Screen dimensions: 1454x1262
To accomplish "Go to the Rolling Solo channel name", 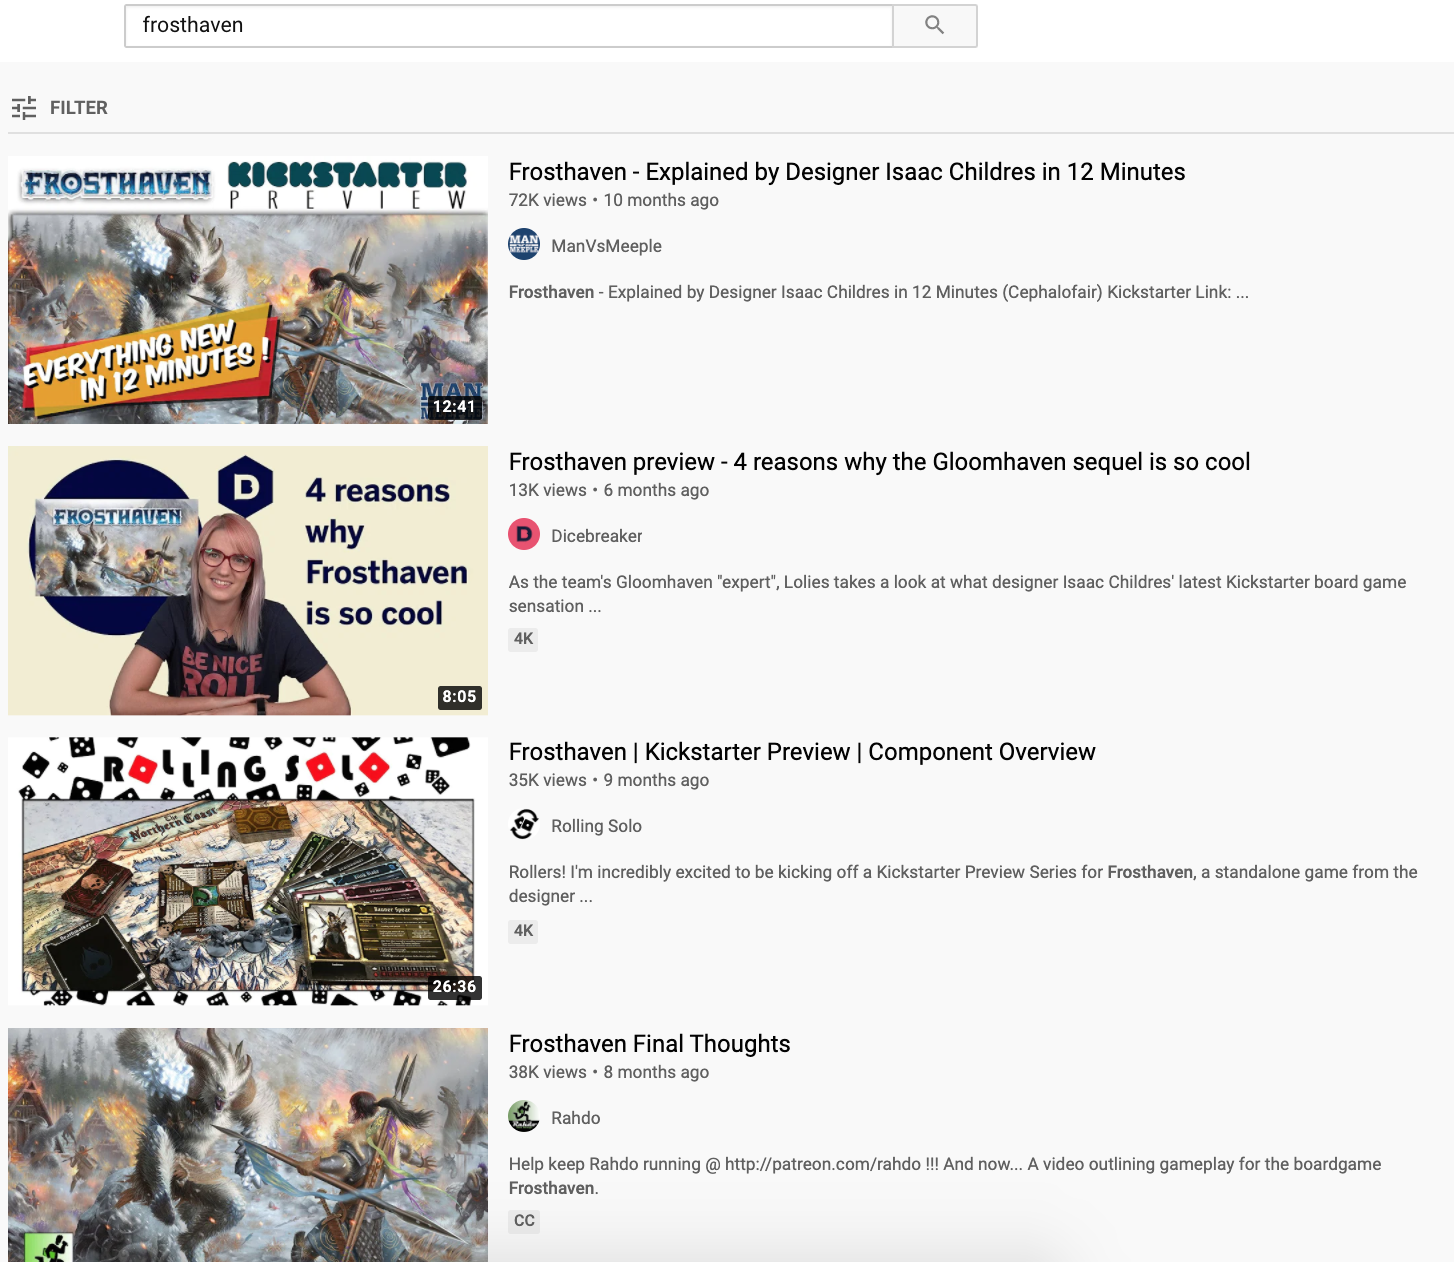I will coord(596,826).
